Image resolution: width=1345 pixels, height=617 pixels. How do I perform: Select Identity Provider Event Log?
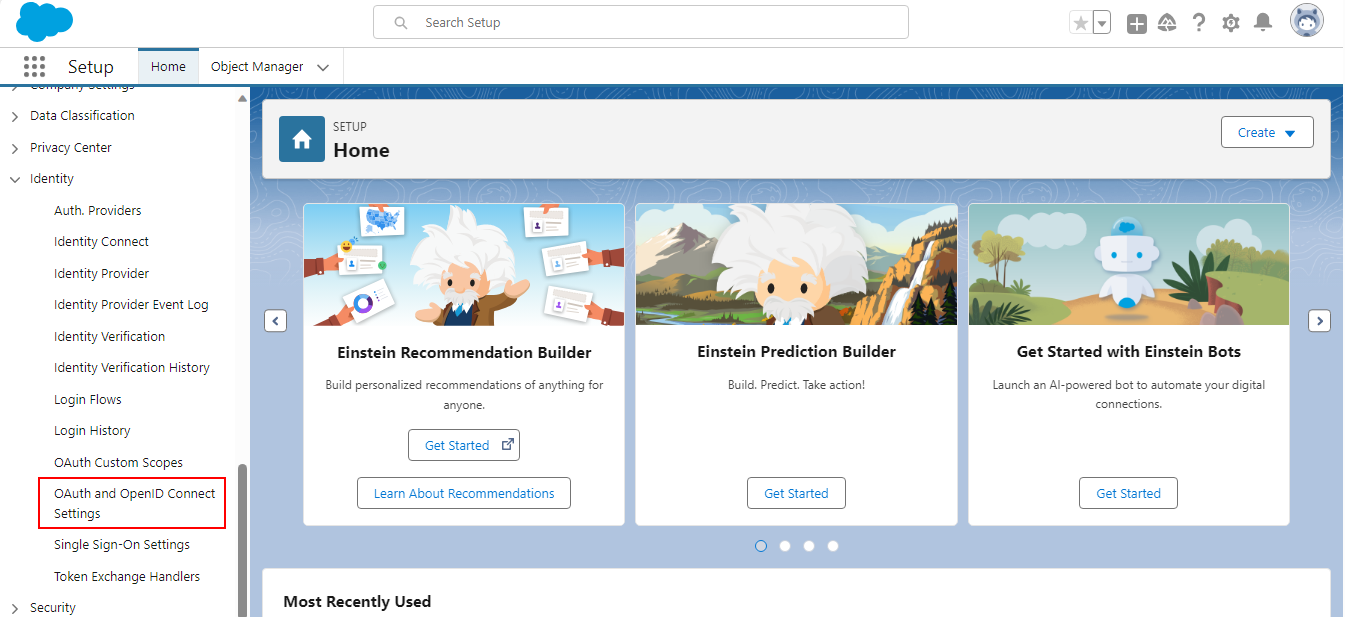point(131,305)
